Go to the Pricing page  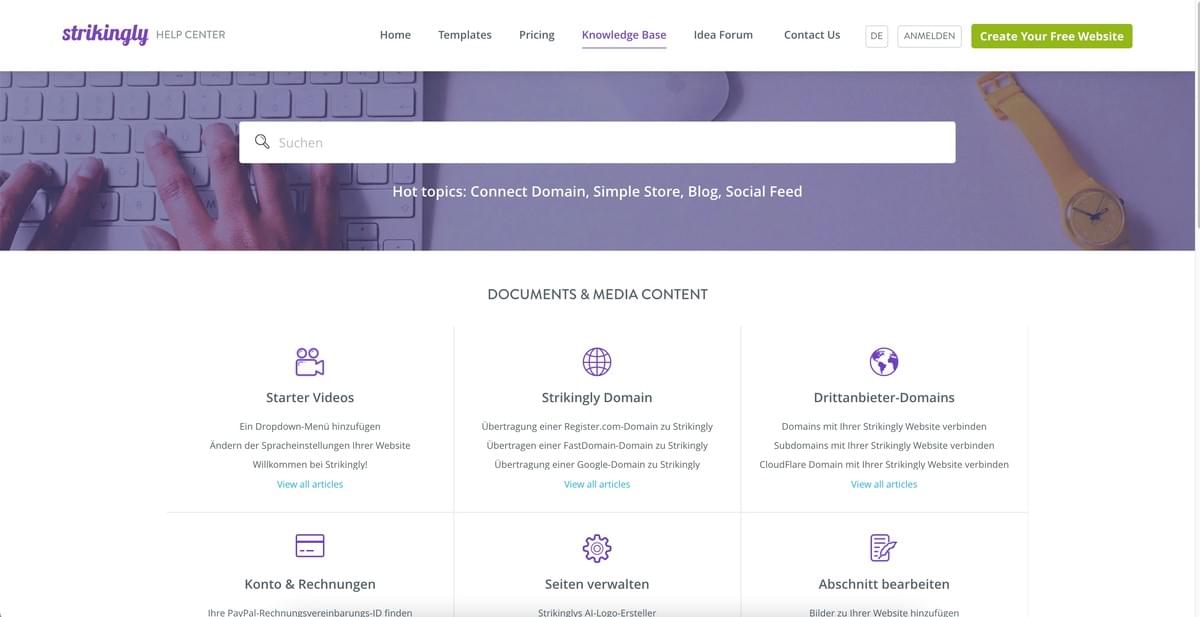click(x=537, y=35)
